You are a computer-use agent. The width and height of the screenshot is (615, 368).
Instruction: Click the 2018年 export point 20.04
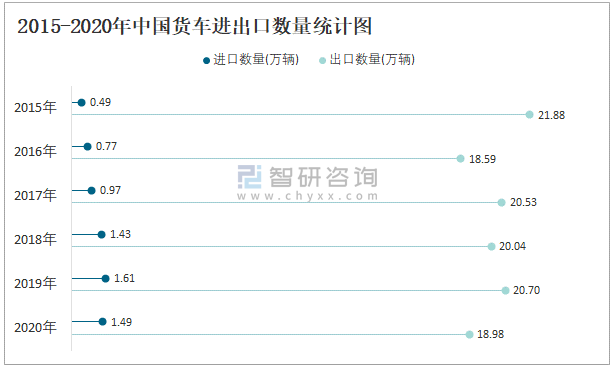point(491,246)
